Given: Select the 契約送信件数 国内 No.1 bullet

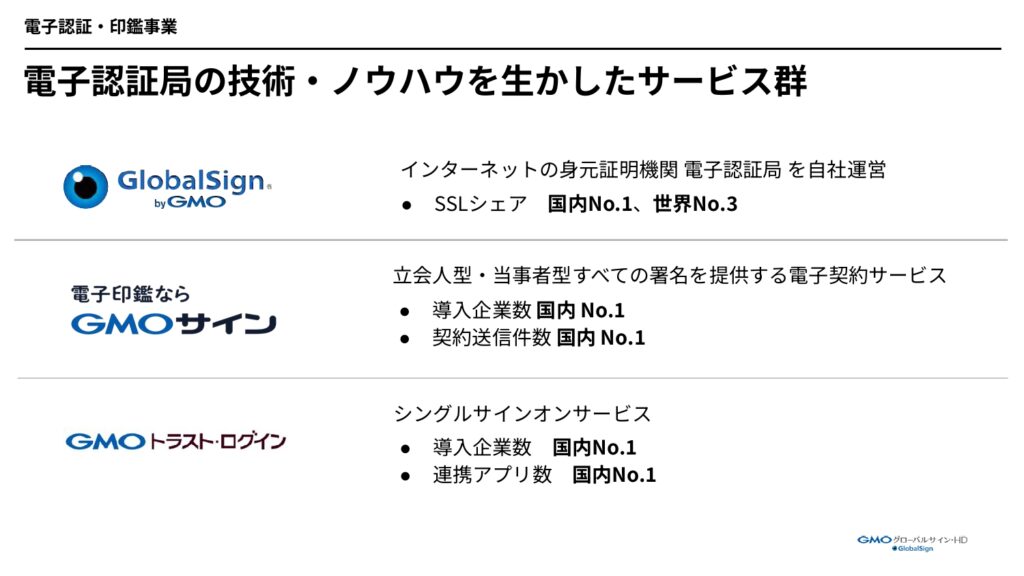Looking at the screenshot, I should point(539,338).
